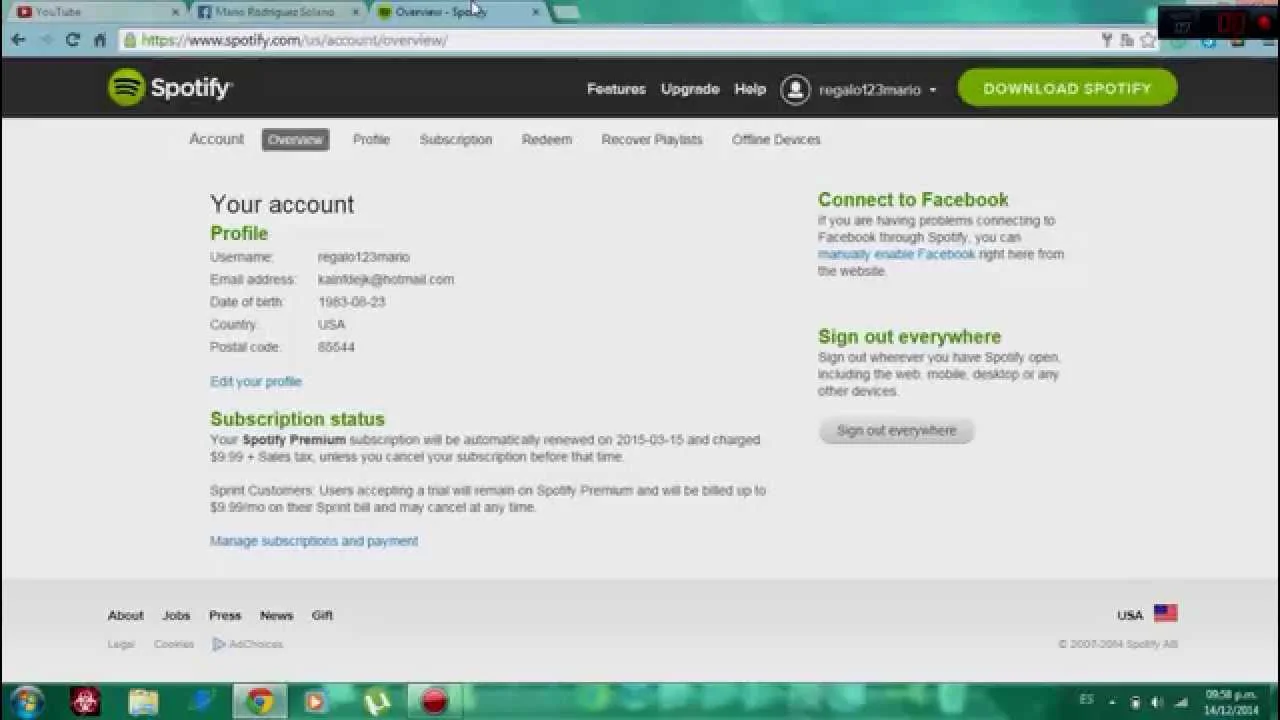The width and height of the screenshot is (1280, 720).
Task: Click the ES language indicator in the taskbar
Action: (x=1086, y=700)
